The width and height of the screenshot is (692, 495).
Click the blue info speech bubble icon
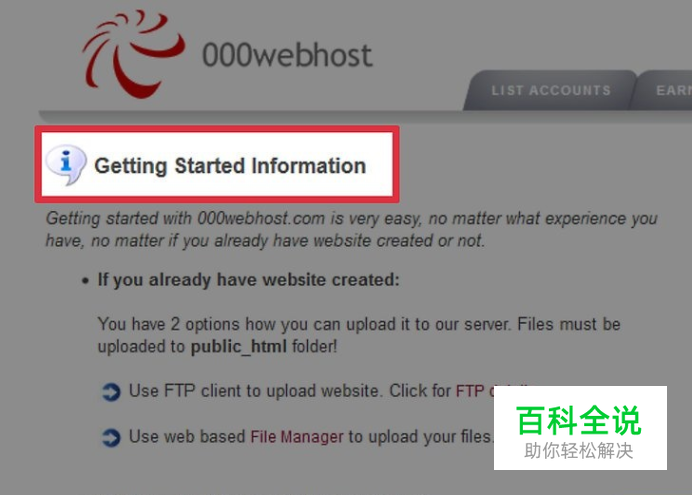click(x=67, y=165)
